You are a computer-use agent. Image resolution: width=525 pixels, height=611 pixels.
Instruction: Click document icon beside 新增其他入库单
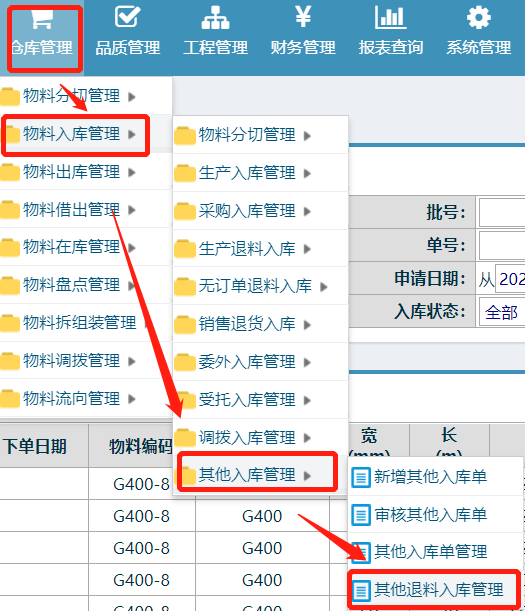click(361, 477)
